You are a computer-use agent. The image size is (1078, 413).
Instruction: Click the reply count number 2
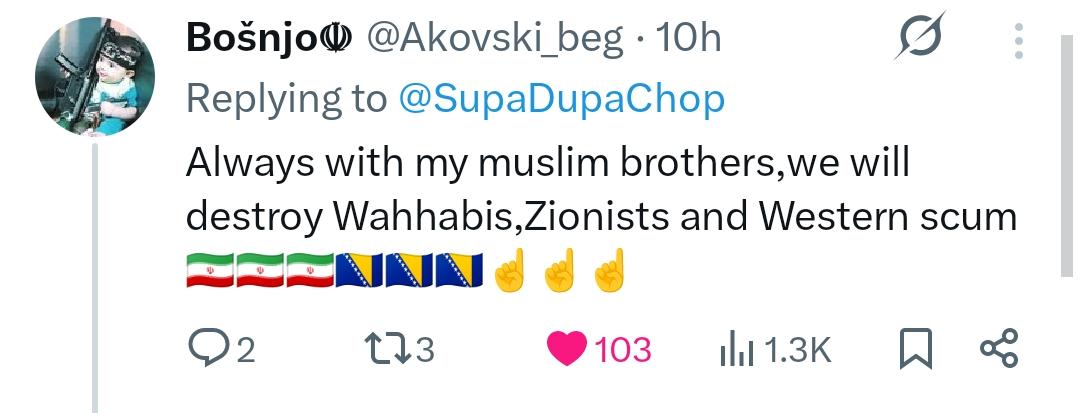coord(246,350)
